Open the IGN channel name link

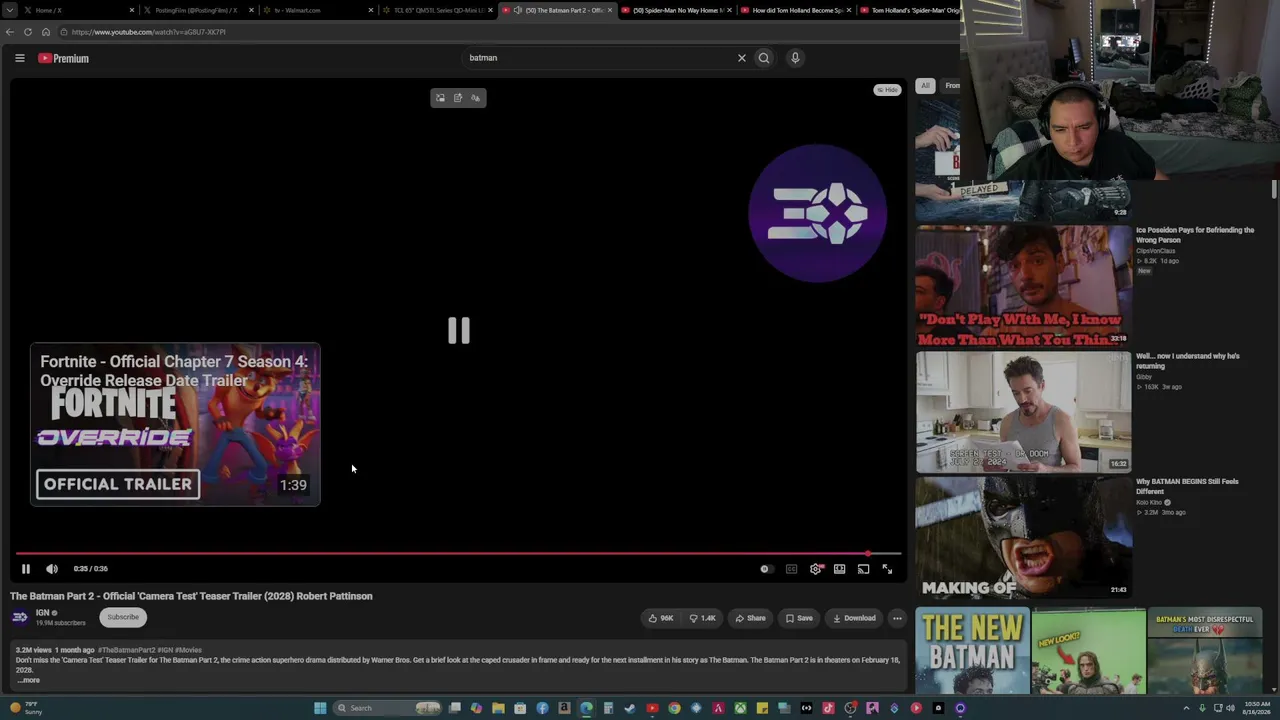coord(42,613)
